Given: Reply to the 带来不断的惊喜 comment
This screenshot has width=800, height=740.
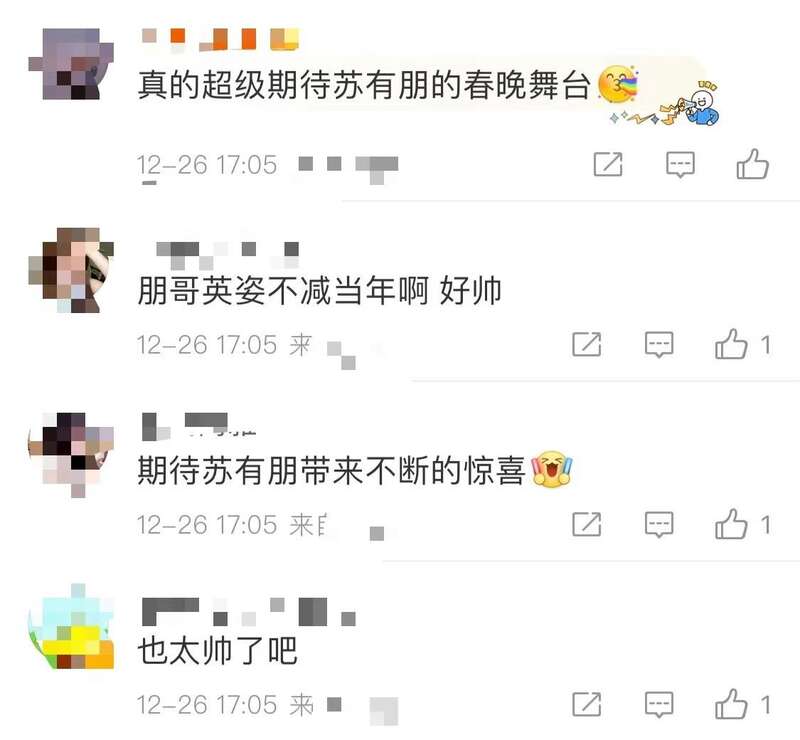Looking at the screenshot, I should (659, 525).
